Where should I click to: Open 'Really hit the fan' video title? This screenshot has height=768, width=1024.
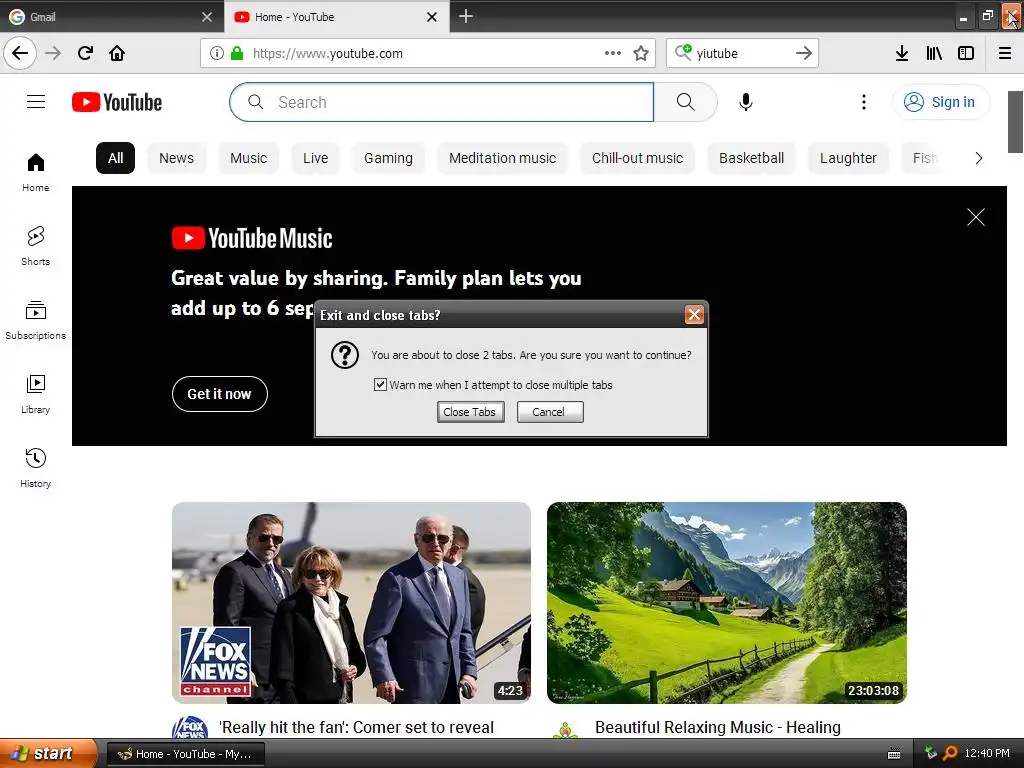click(357, 727)
